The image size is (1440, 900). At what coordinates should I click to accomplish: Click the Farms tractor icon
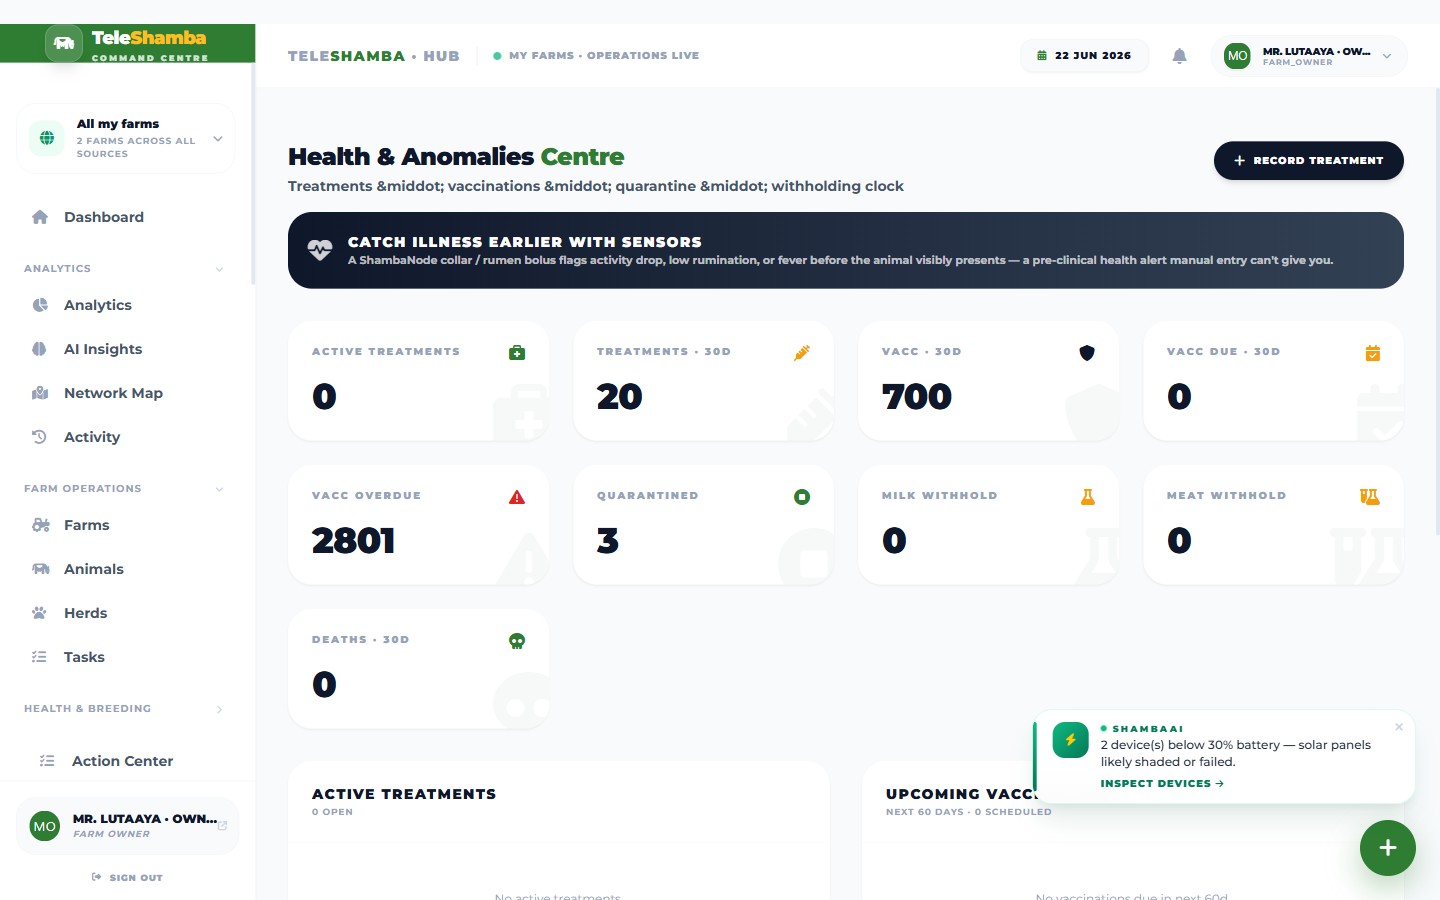(x=40, y=525)
